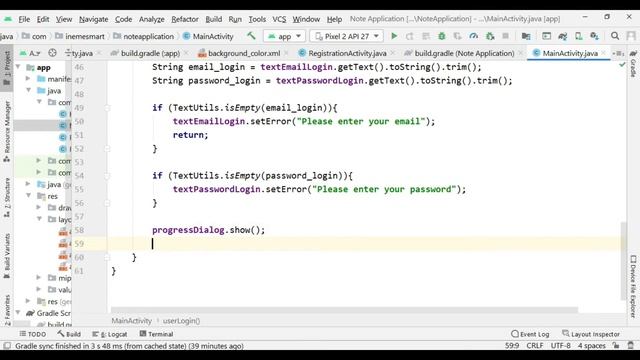Open the Android view selector dropdown in Project panel
The height and width of the screenshot is (360, 640).
click(x=30, y=53)
